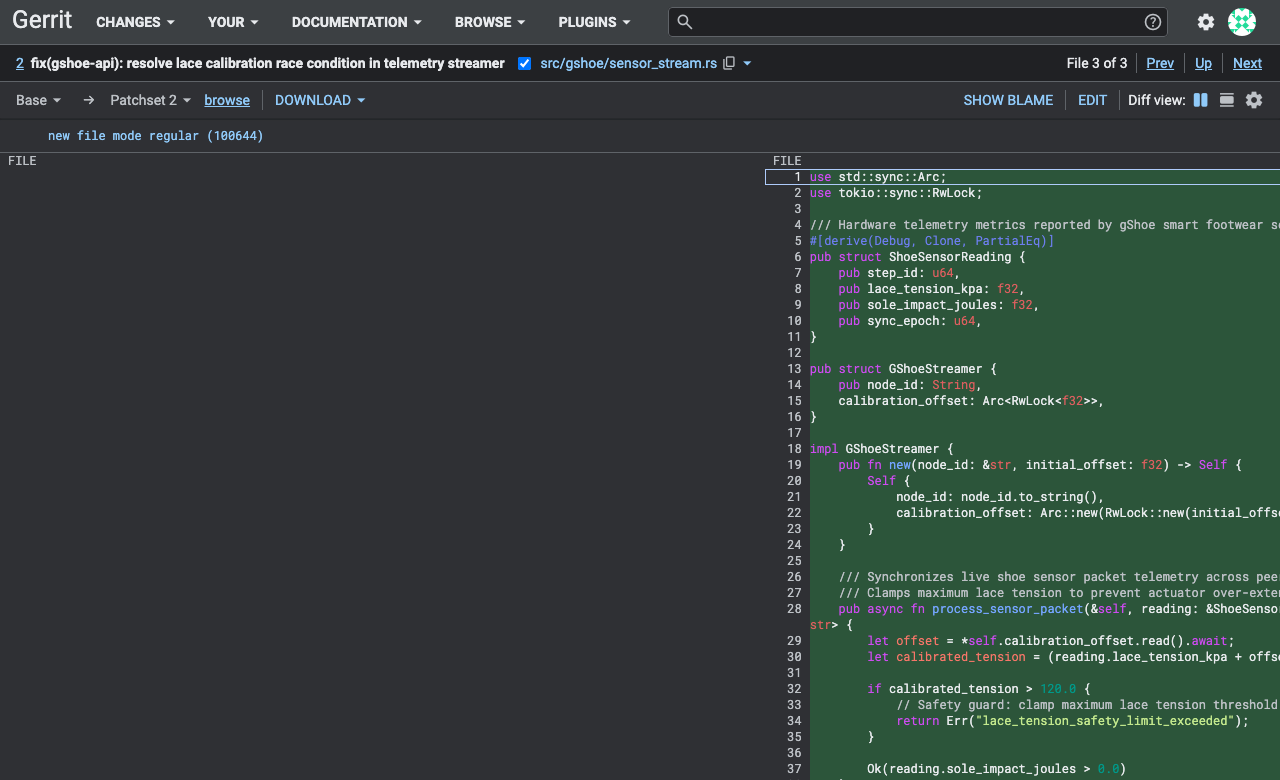Click the change title "fix(gshoe-api): resolve lace calibration…"
This screenshot has width=1280, height=780.
click(268, 63)
